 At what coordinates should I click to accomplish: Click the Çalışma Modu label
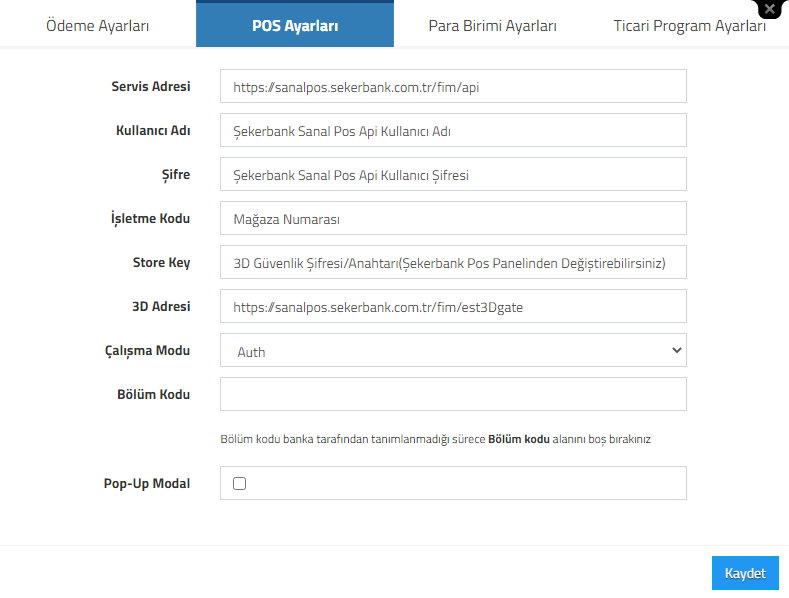pyautogui.click(x=147, y=351)
